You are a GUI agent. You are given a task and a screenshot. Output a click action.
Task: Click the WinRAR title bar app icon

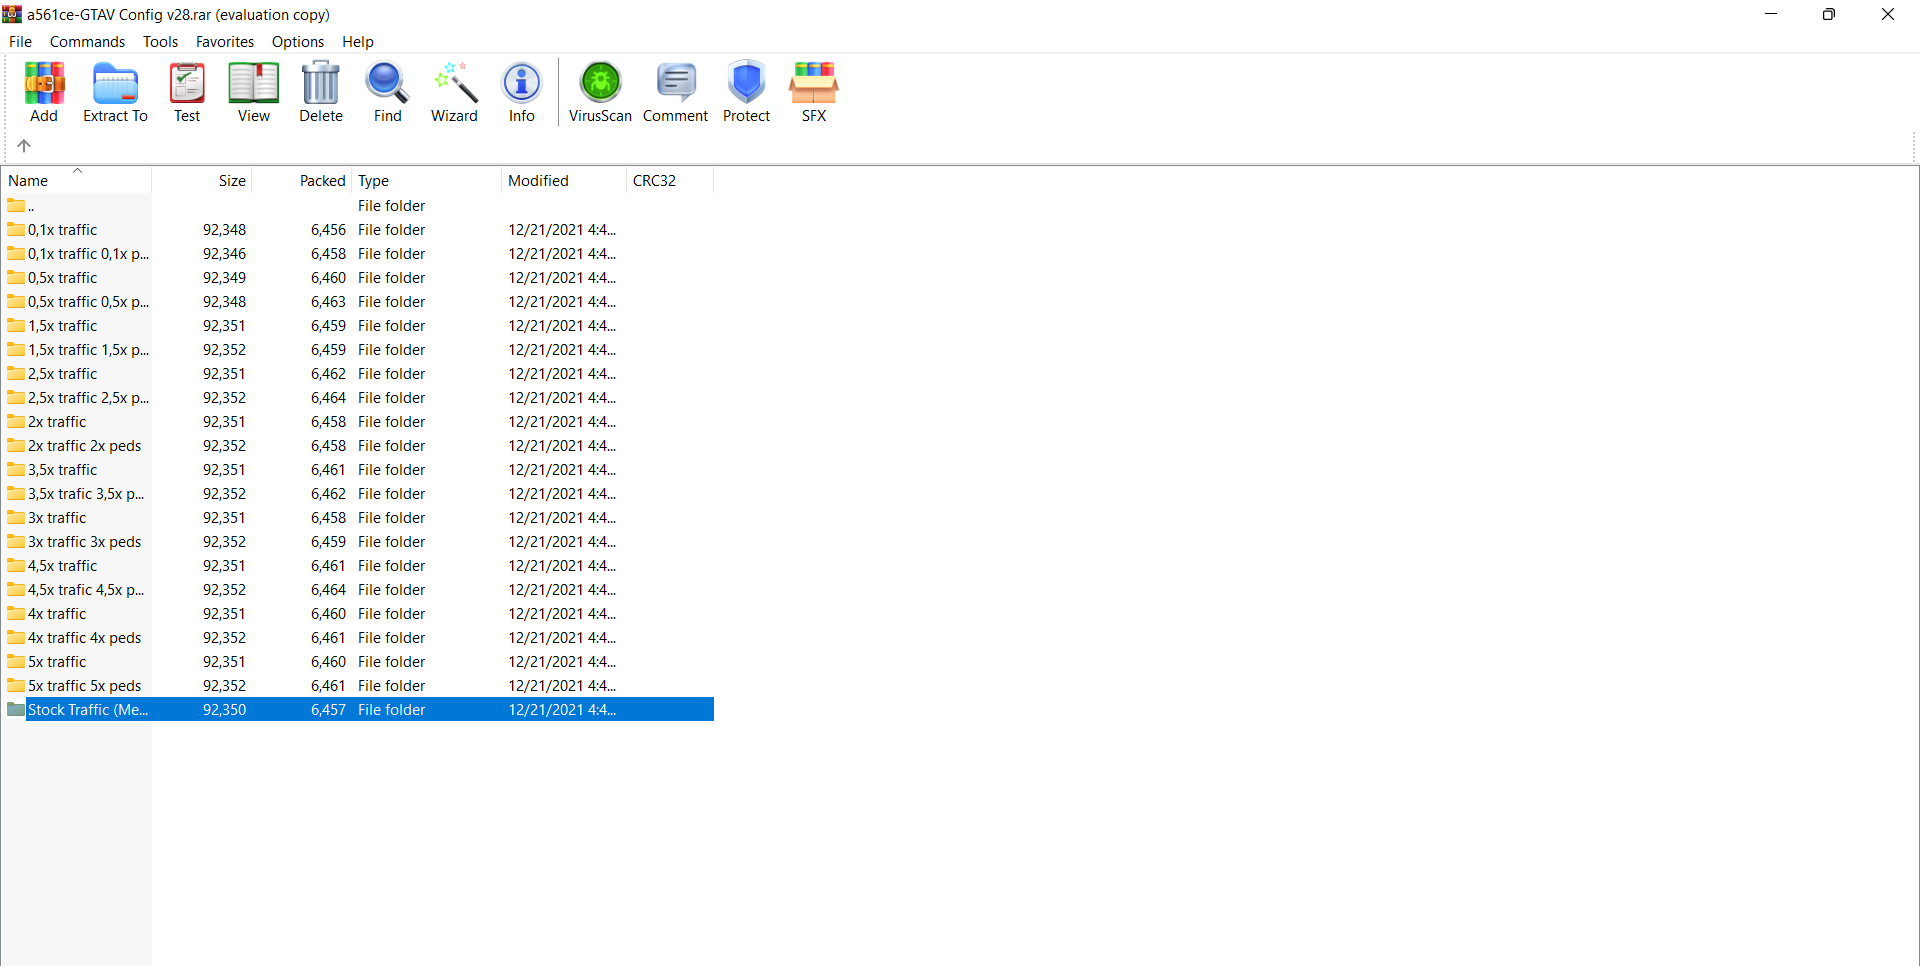(12, 14)
